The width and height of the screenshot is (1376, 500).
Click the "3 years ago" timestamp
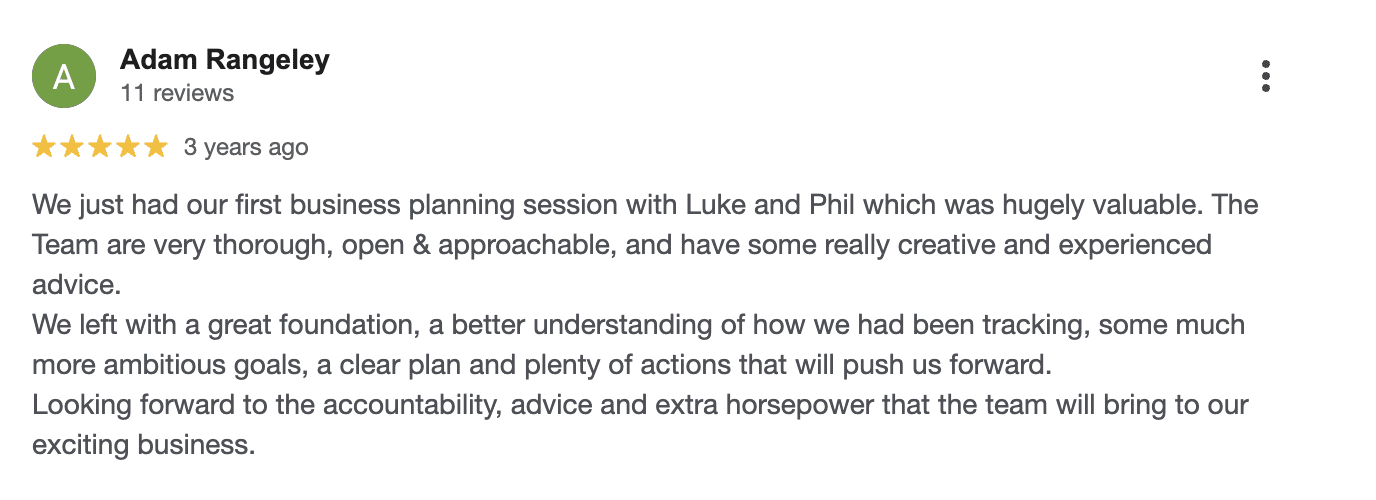point(246,148)
